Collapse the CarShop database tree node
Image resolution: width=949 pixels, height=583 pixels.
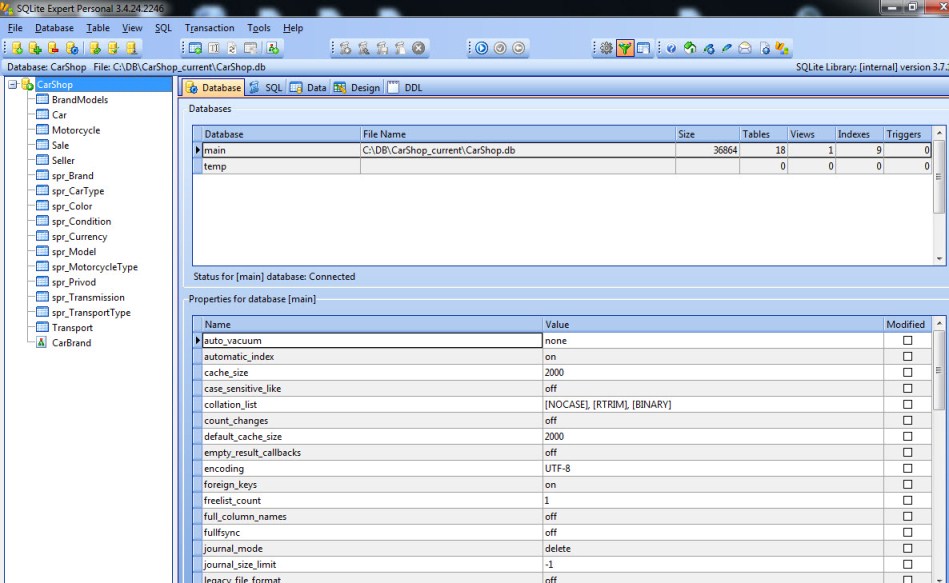click(x=12, y=85)
